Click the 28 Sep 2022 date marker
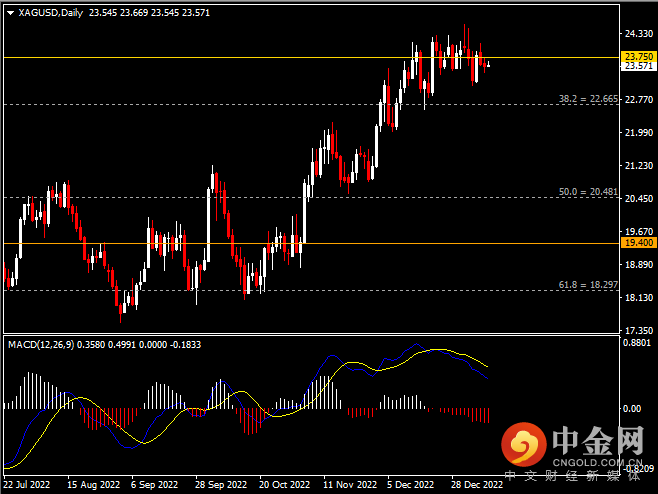Screen dimensions: 658x494 click(x=217, y=484)
